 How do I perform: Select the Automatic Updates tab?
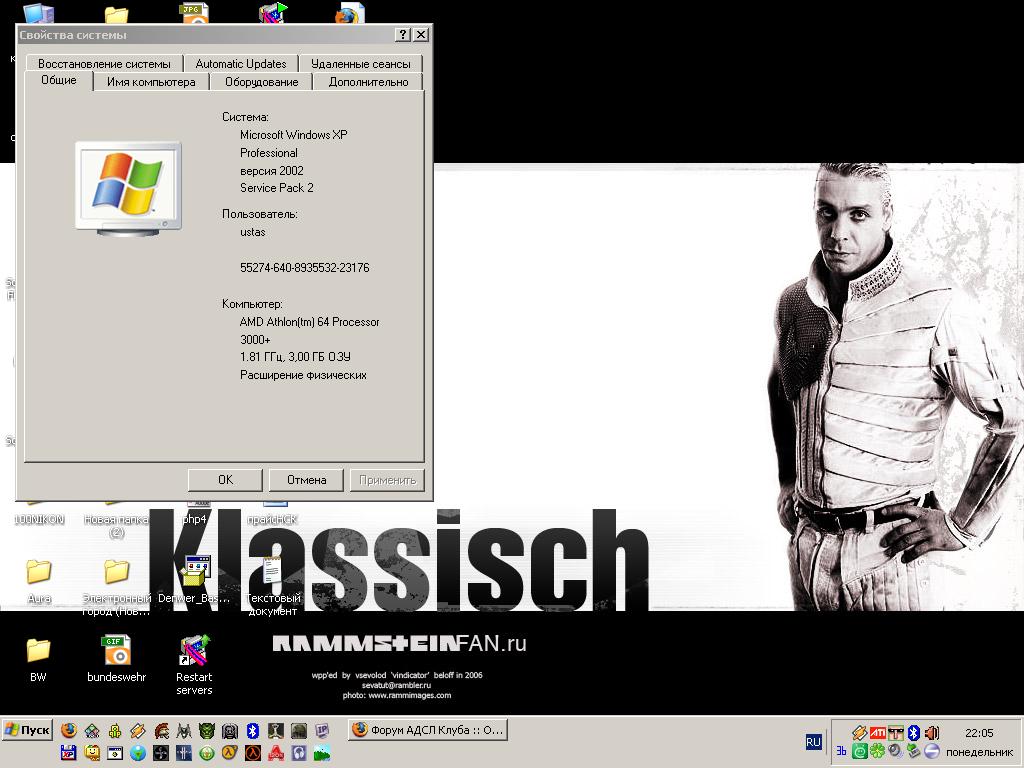(241, 63)
